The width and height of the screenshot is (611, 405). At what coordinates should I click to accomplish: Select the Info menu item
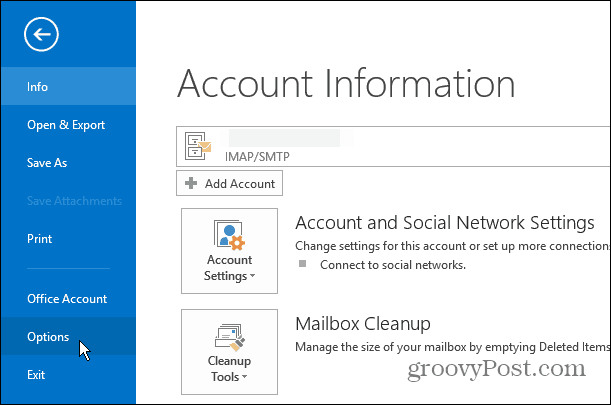pyautogui.click(x=68, y=86)
